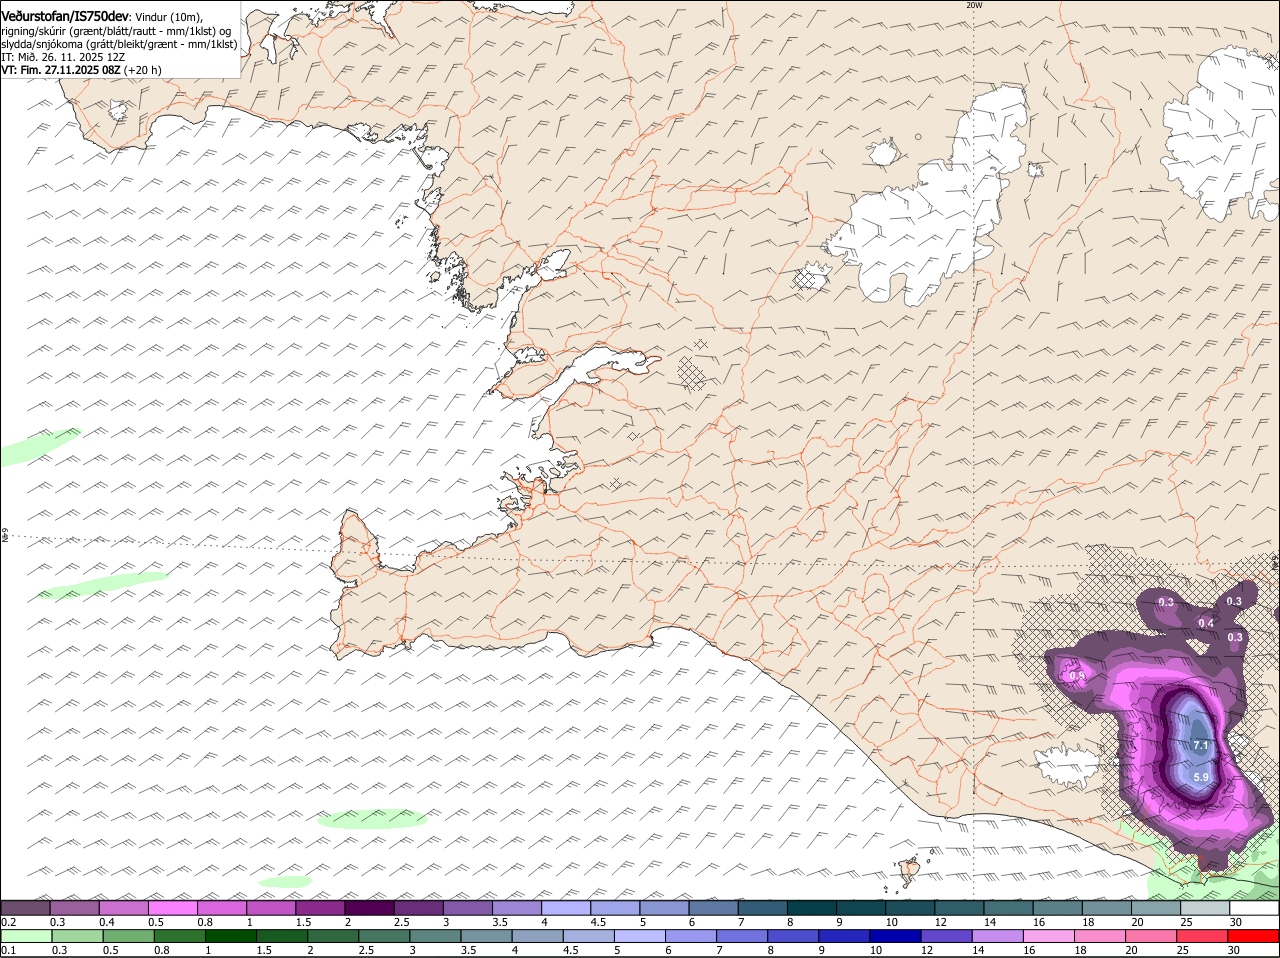Select the 14 light purple swatch in the lower legend row
1280x958 pixels.
point(998,936)
